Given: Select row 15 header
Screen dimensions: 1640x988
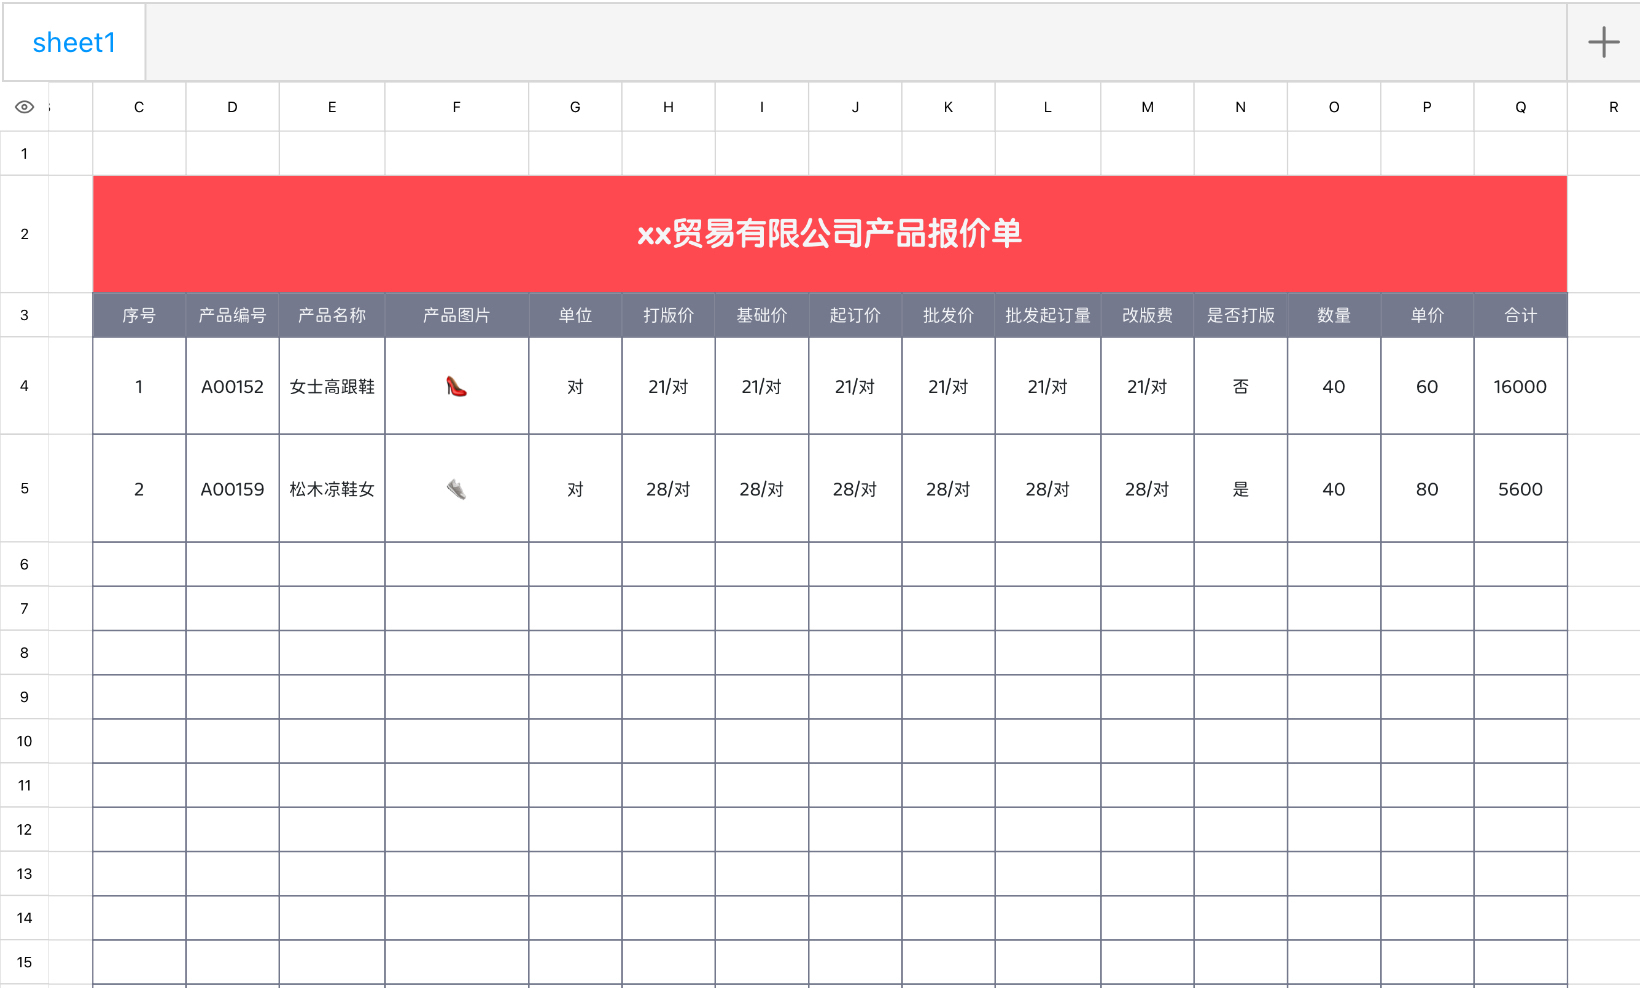Looking at the screenshot, I should 24,962.
